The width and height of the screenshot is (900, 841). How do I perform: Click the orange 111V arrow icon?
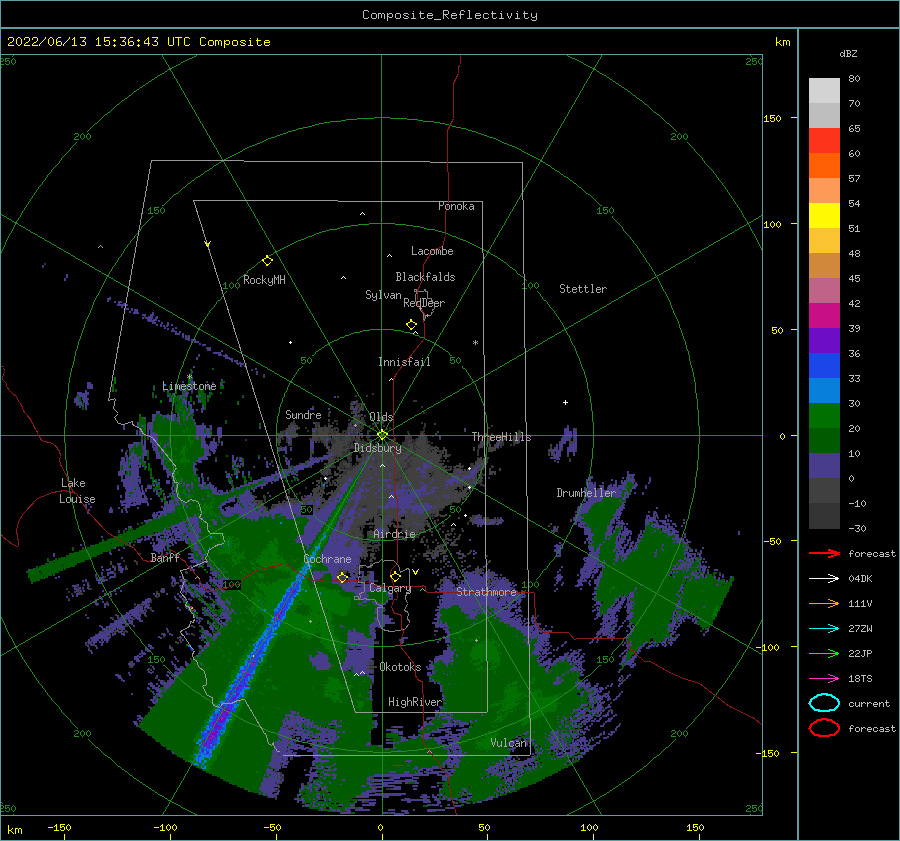[824, 603]
